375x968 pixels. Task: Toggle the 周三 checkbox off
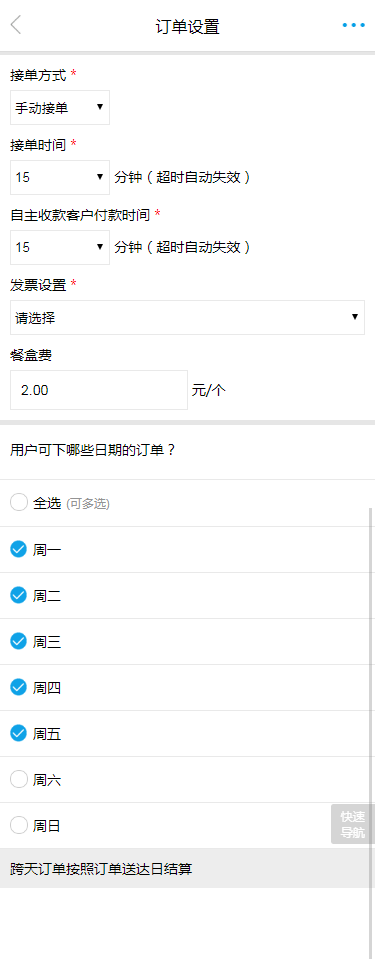19,641
